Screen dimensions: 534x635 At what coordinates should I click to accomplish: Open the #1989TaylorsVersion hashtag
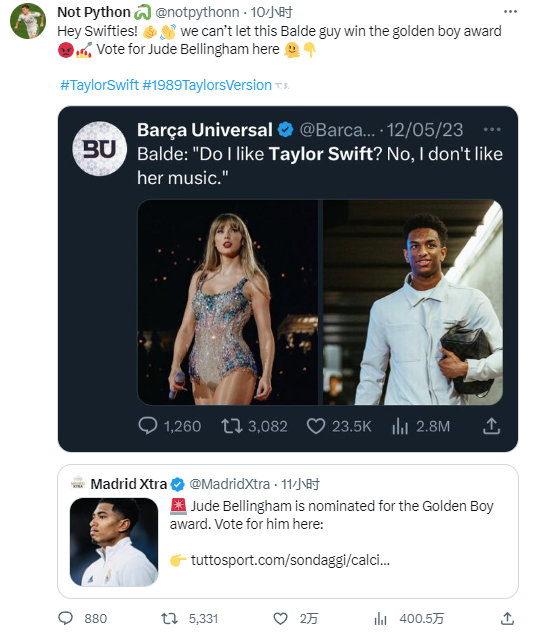pos(207,85)
